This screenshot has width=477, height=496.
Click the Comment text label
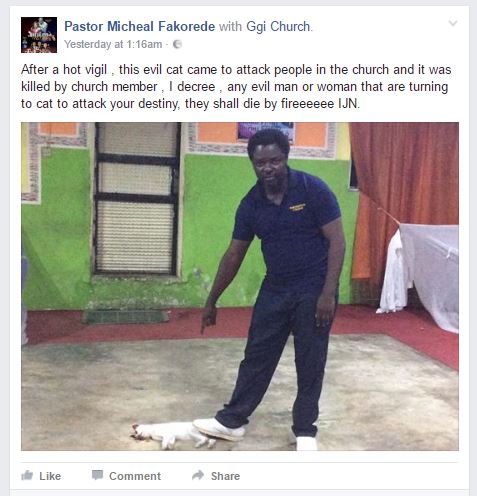pos(135,476)
